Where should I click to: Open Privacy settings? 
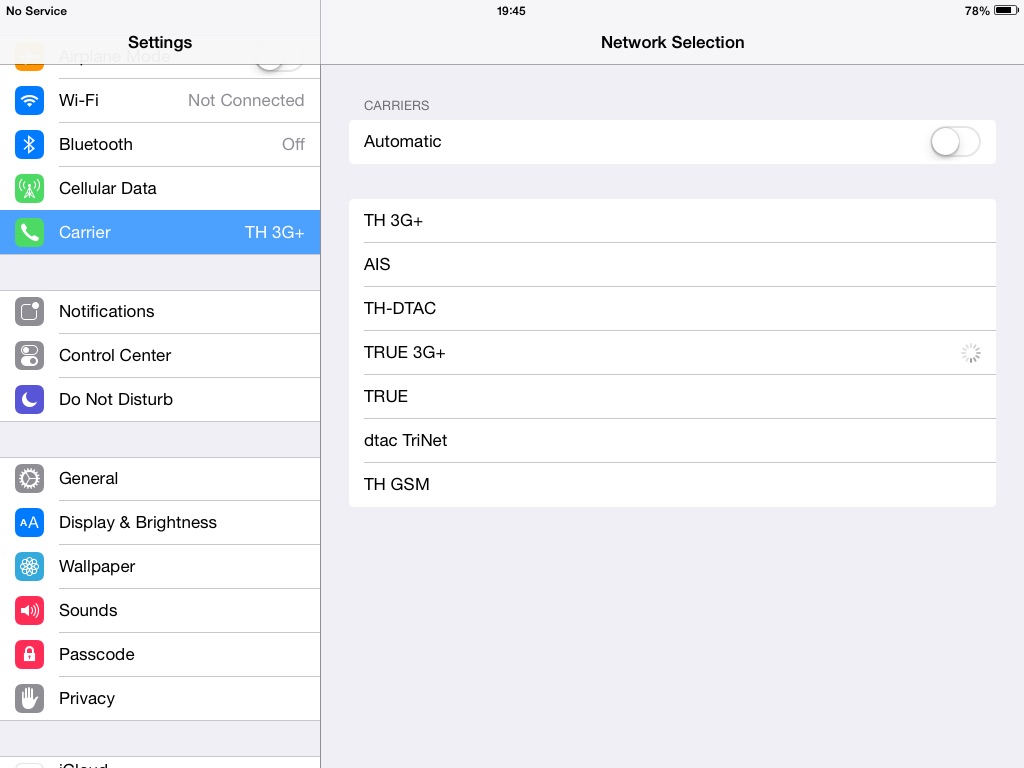(x=160, y=699)
